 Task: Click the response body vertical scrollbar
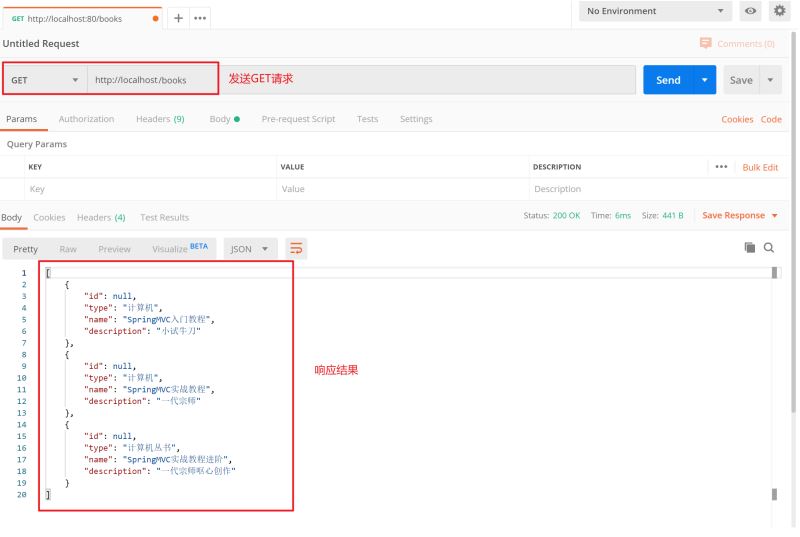coord(774,380)
